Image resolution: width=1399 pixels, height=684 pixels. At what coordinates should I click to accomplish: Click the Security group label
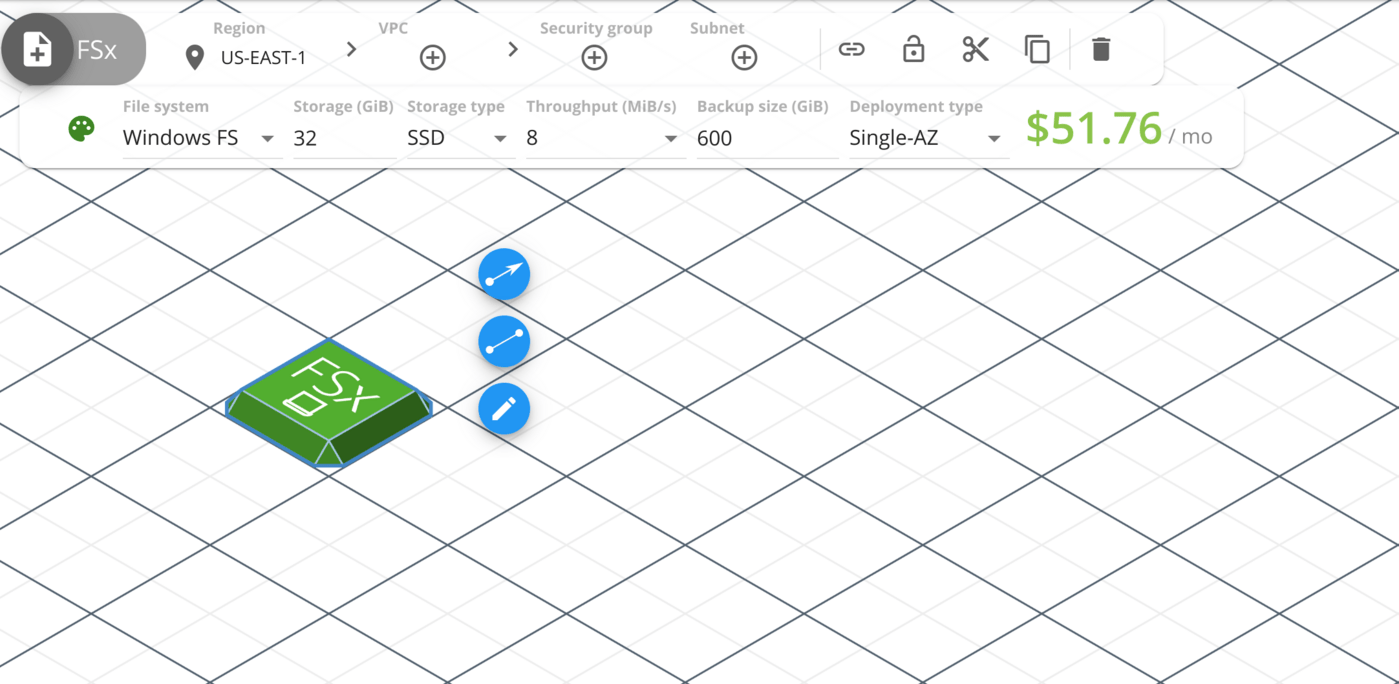point(596,28)
